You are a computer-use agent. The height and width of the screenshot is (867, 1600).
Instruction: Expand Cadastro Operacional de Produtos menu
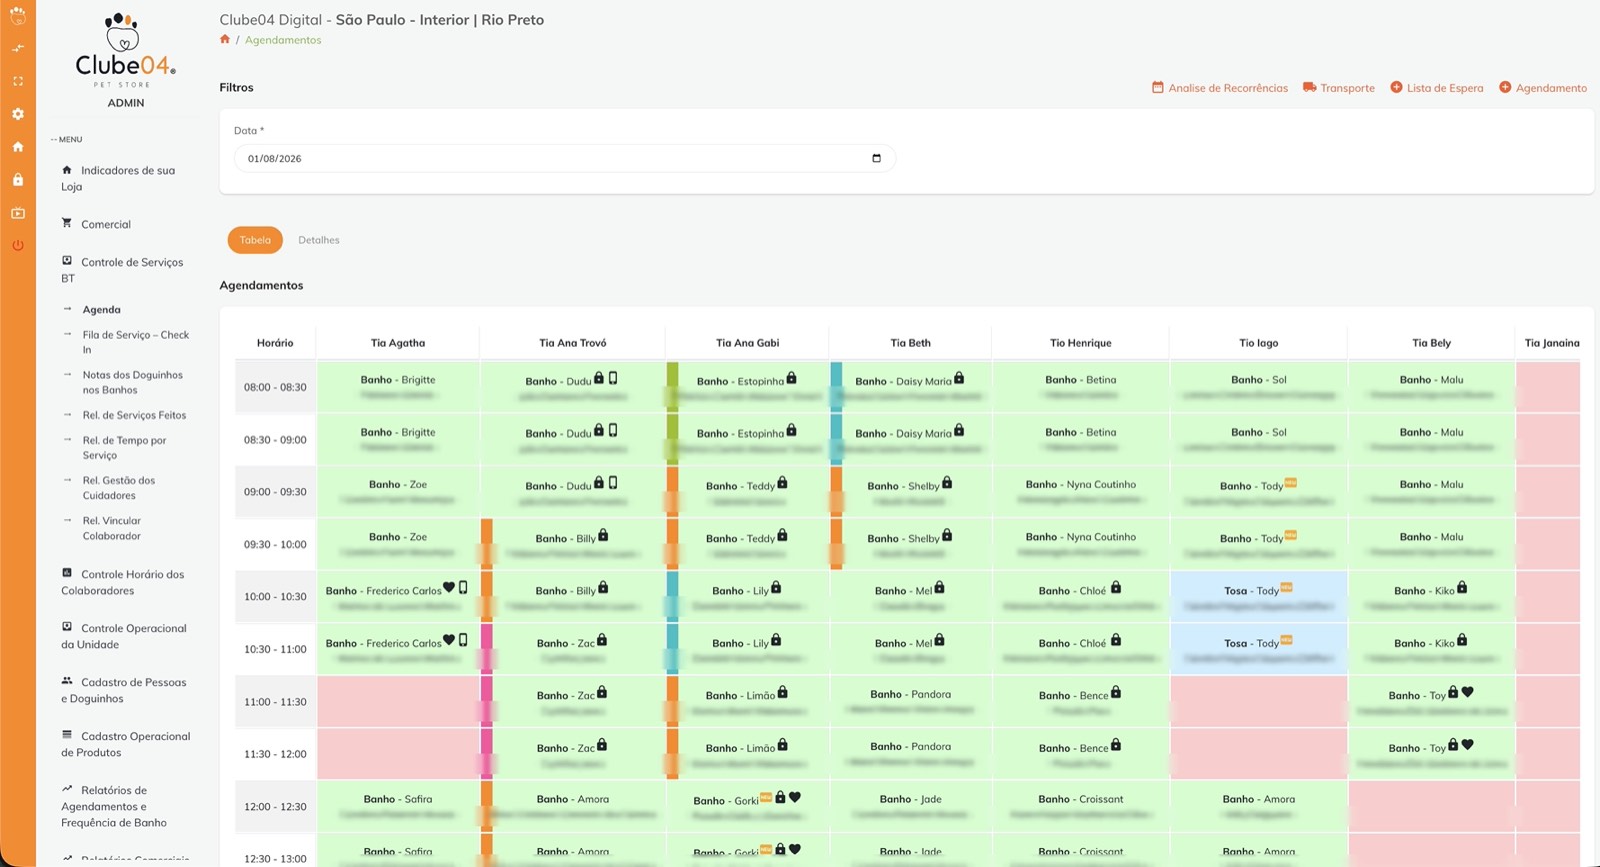126,744
